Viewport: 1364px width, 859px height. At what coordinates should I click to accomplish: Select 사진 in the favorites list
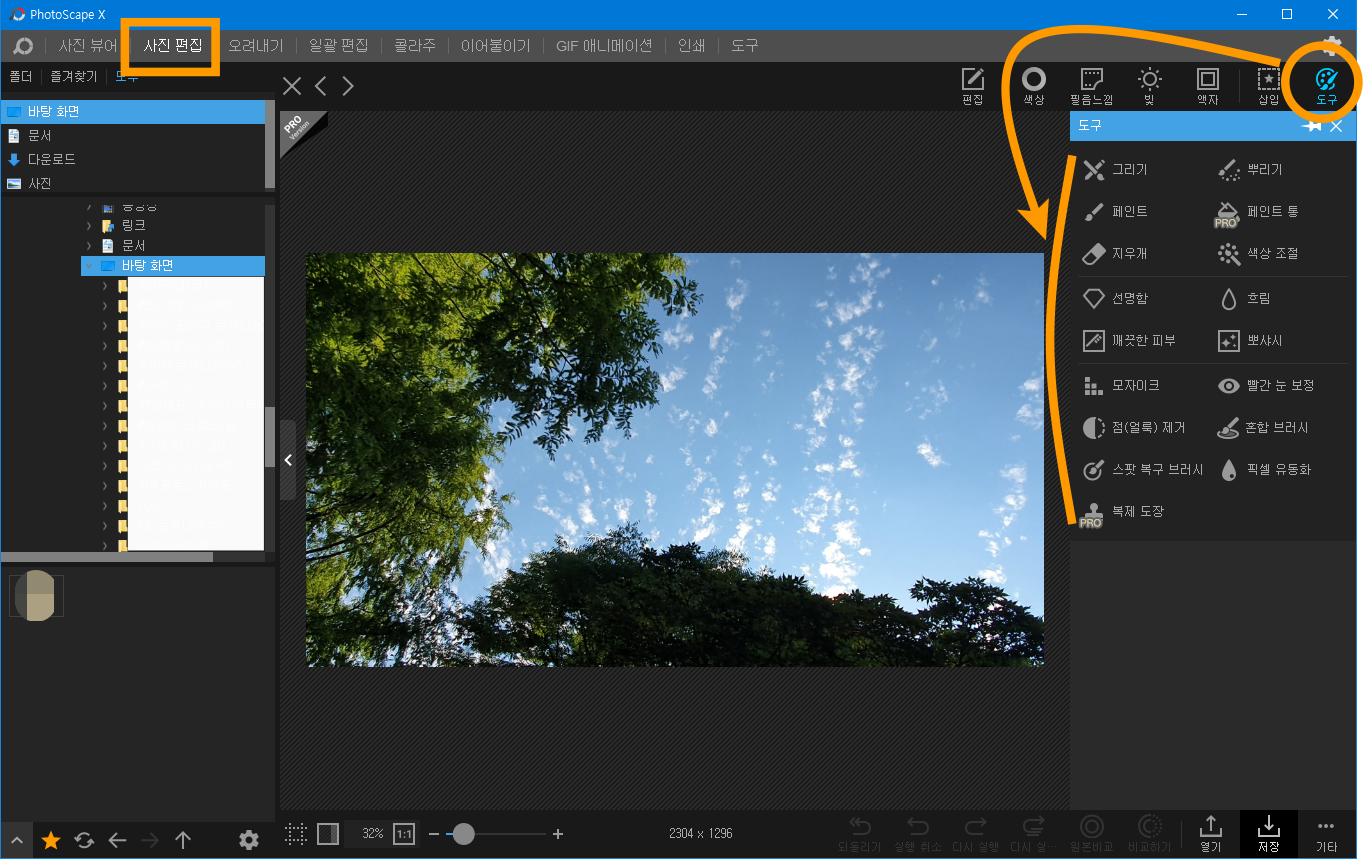coord(132,184)
